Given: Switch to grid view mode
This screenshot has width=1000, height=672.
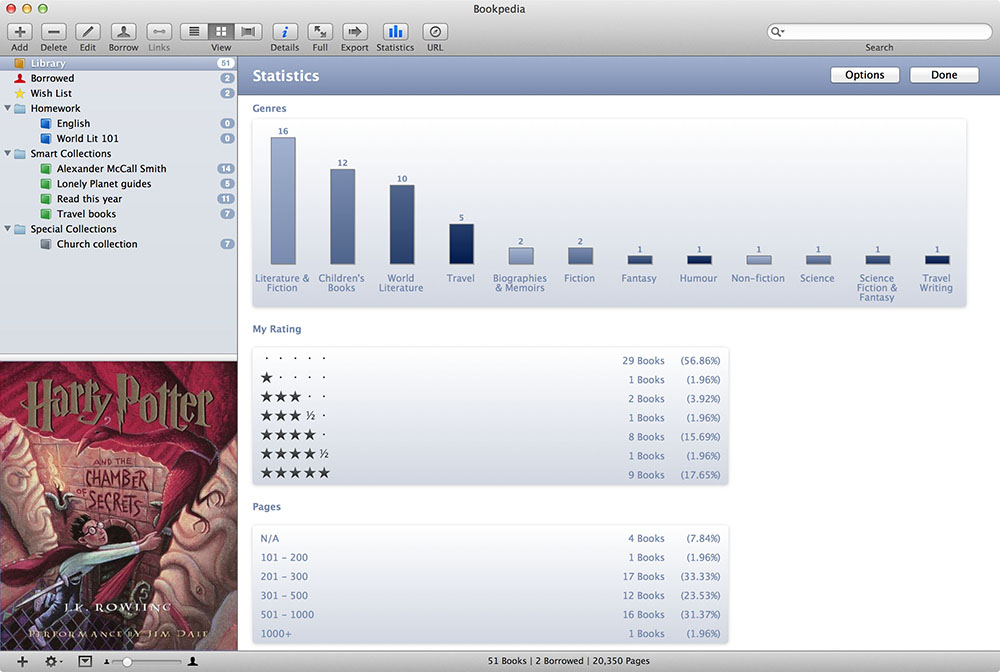Looking at the screenshot, I should 221,32.
